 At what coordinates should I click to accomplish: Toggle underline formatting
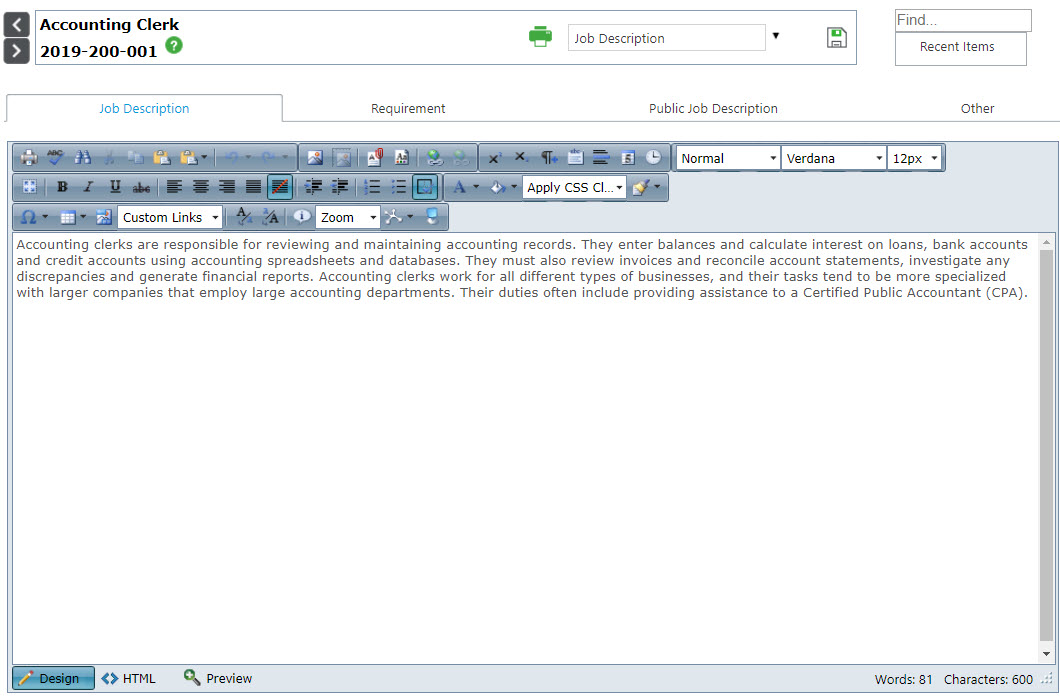pos(115,187)
